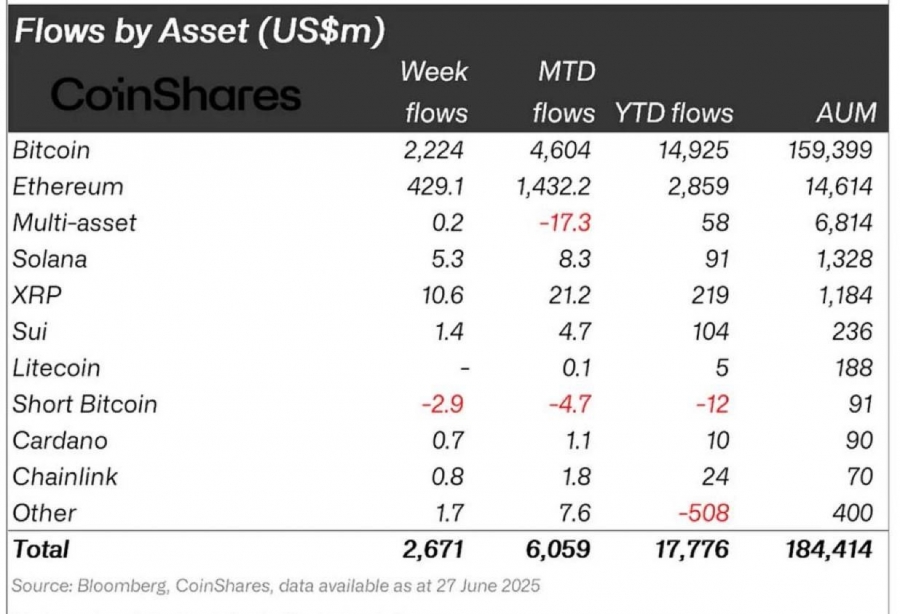
Task: Click the Multi-asset MTD value -17.3
Action: click(x=565, y=223)
